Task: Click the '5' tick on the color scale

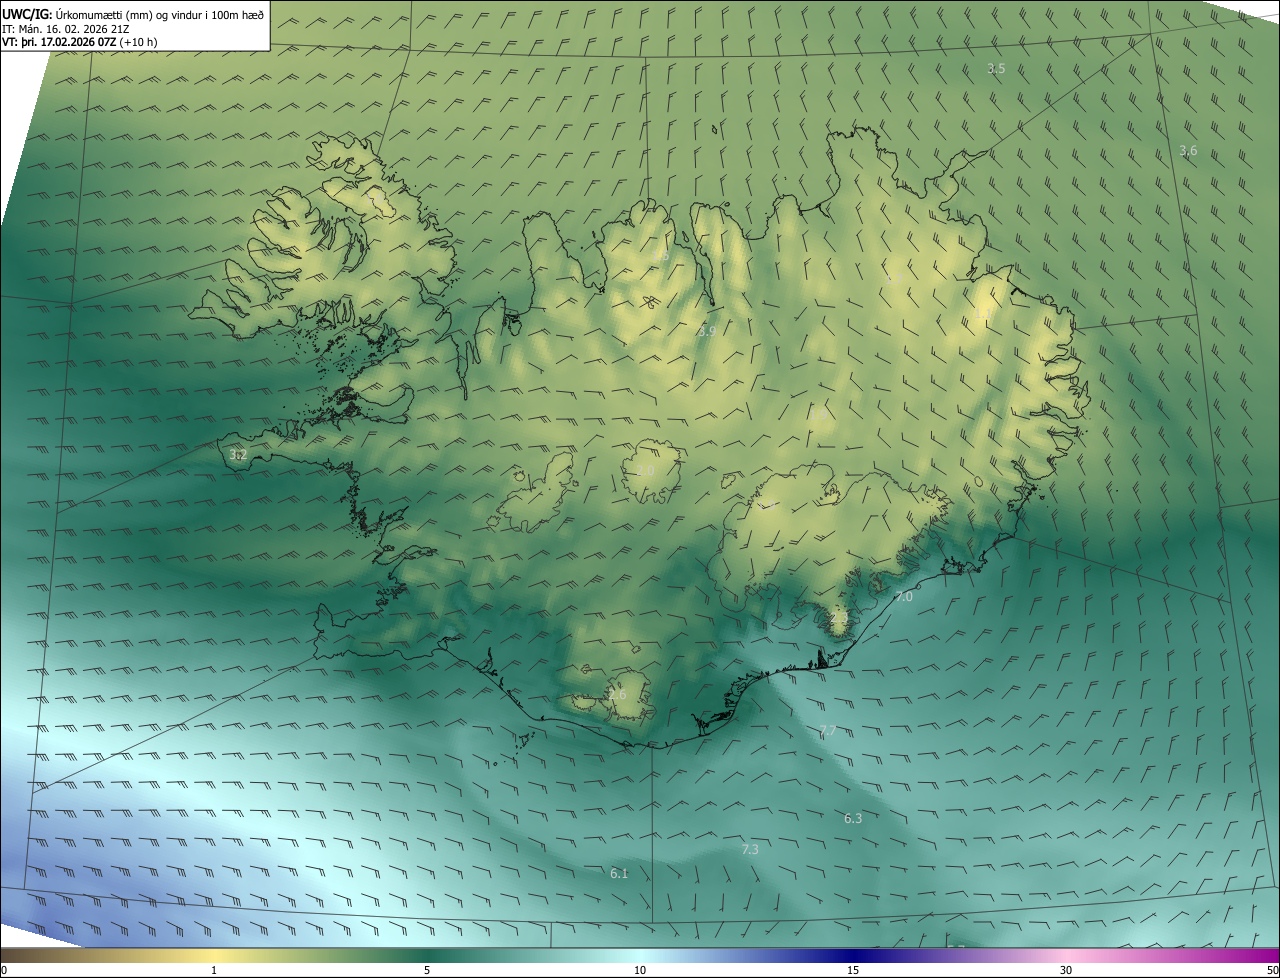Action: point(427,971)
